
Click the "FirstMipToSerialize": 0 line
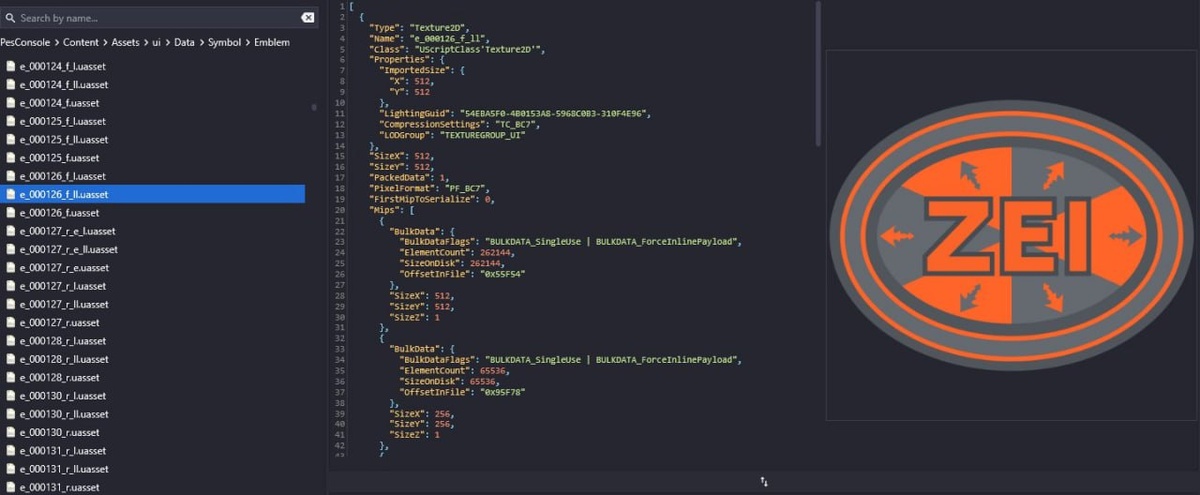431,199
